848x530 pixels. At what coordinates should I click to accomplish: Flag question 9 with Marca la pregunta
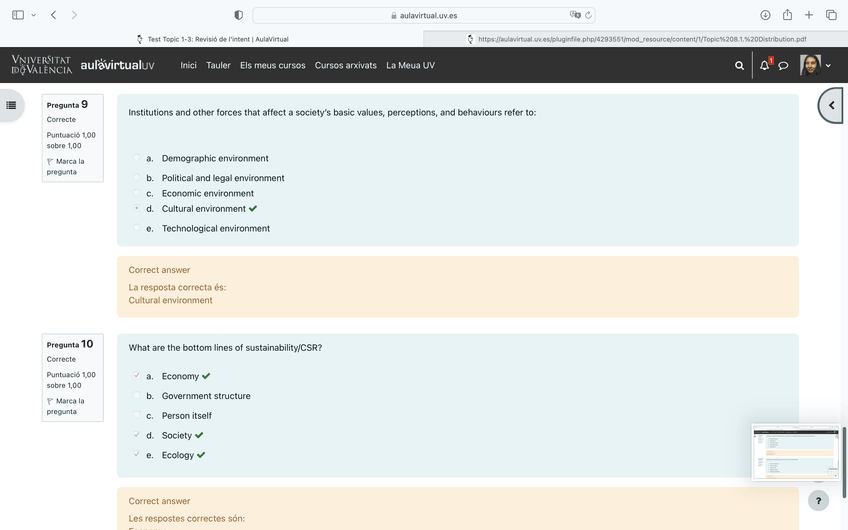tap(66, 166)
